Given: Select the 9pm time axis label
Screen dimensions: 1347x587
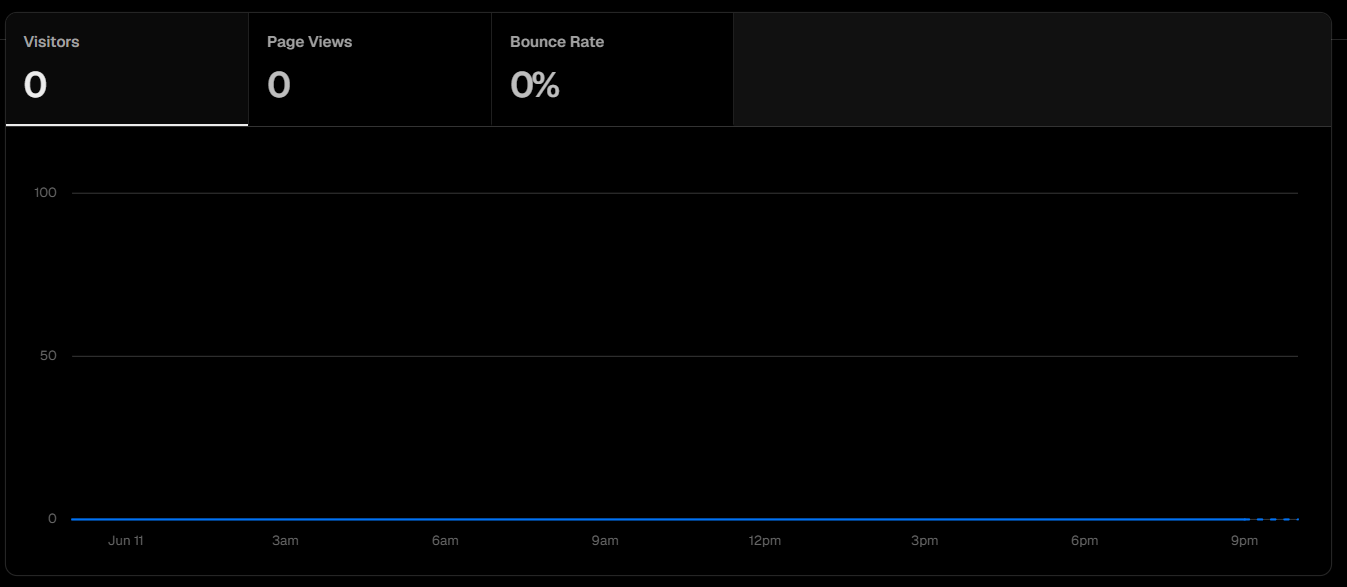Looking at the screenshot, I should click(1244, 541).
